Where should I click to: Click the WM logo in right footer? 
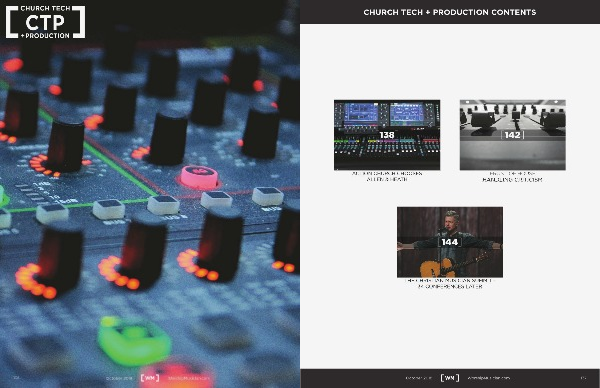pos(450,378)
